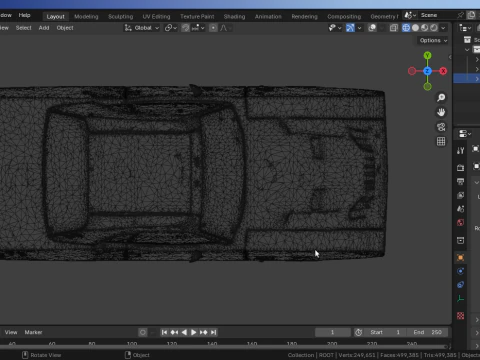Open the Collection properties tab

point(460,240)
